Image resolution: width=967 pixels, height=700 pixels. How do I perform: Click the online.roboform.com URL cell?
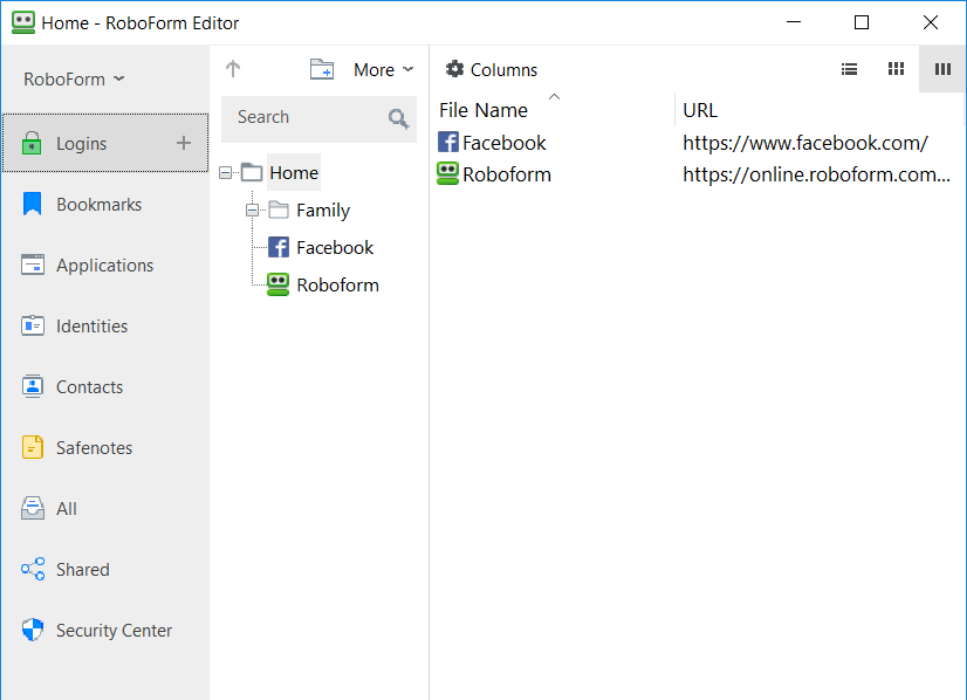pos(816,175)
